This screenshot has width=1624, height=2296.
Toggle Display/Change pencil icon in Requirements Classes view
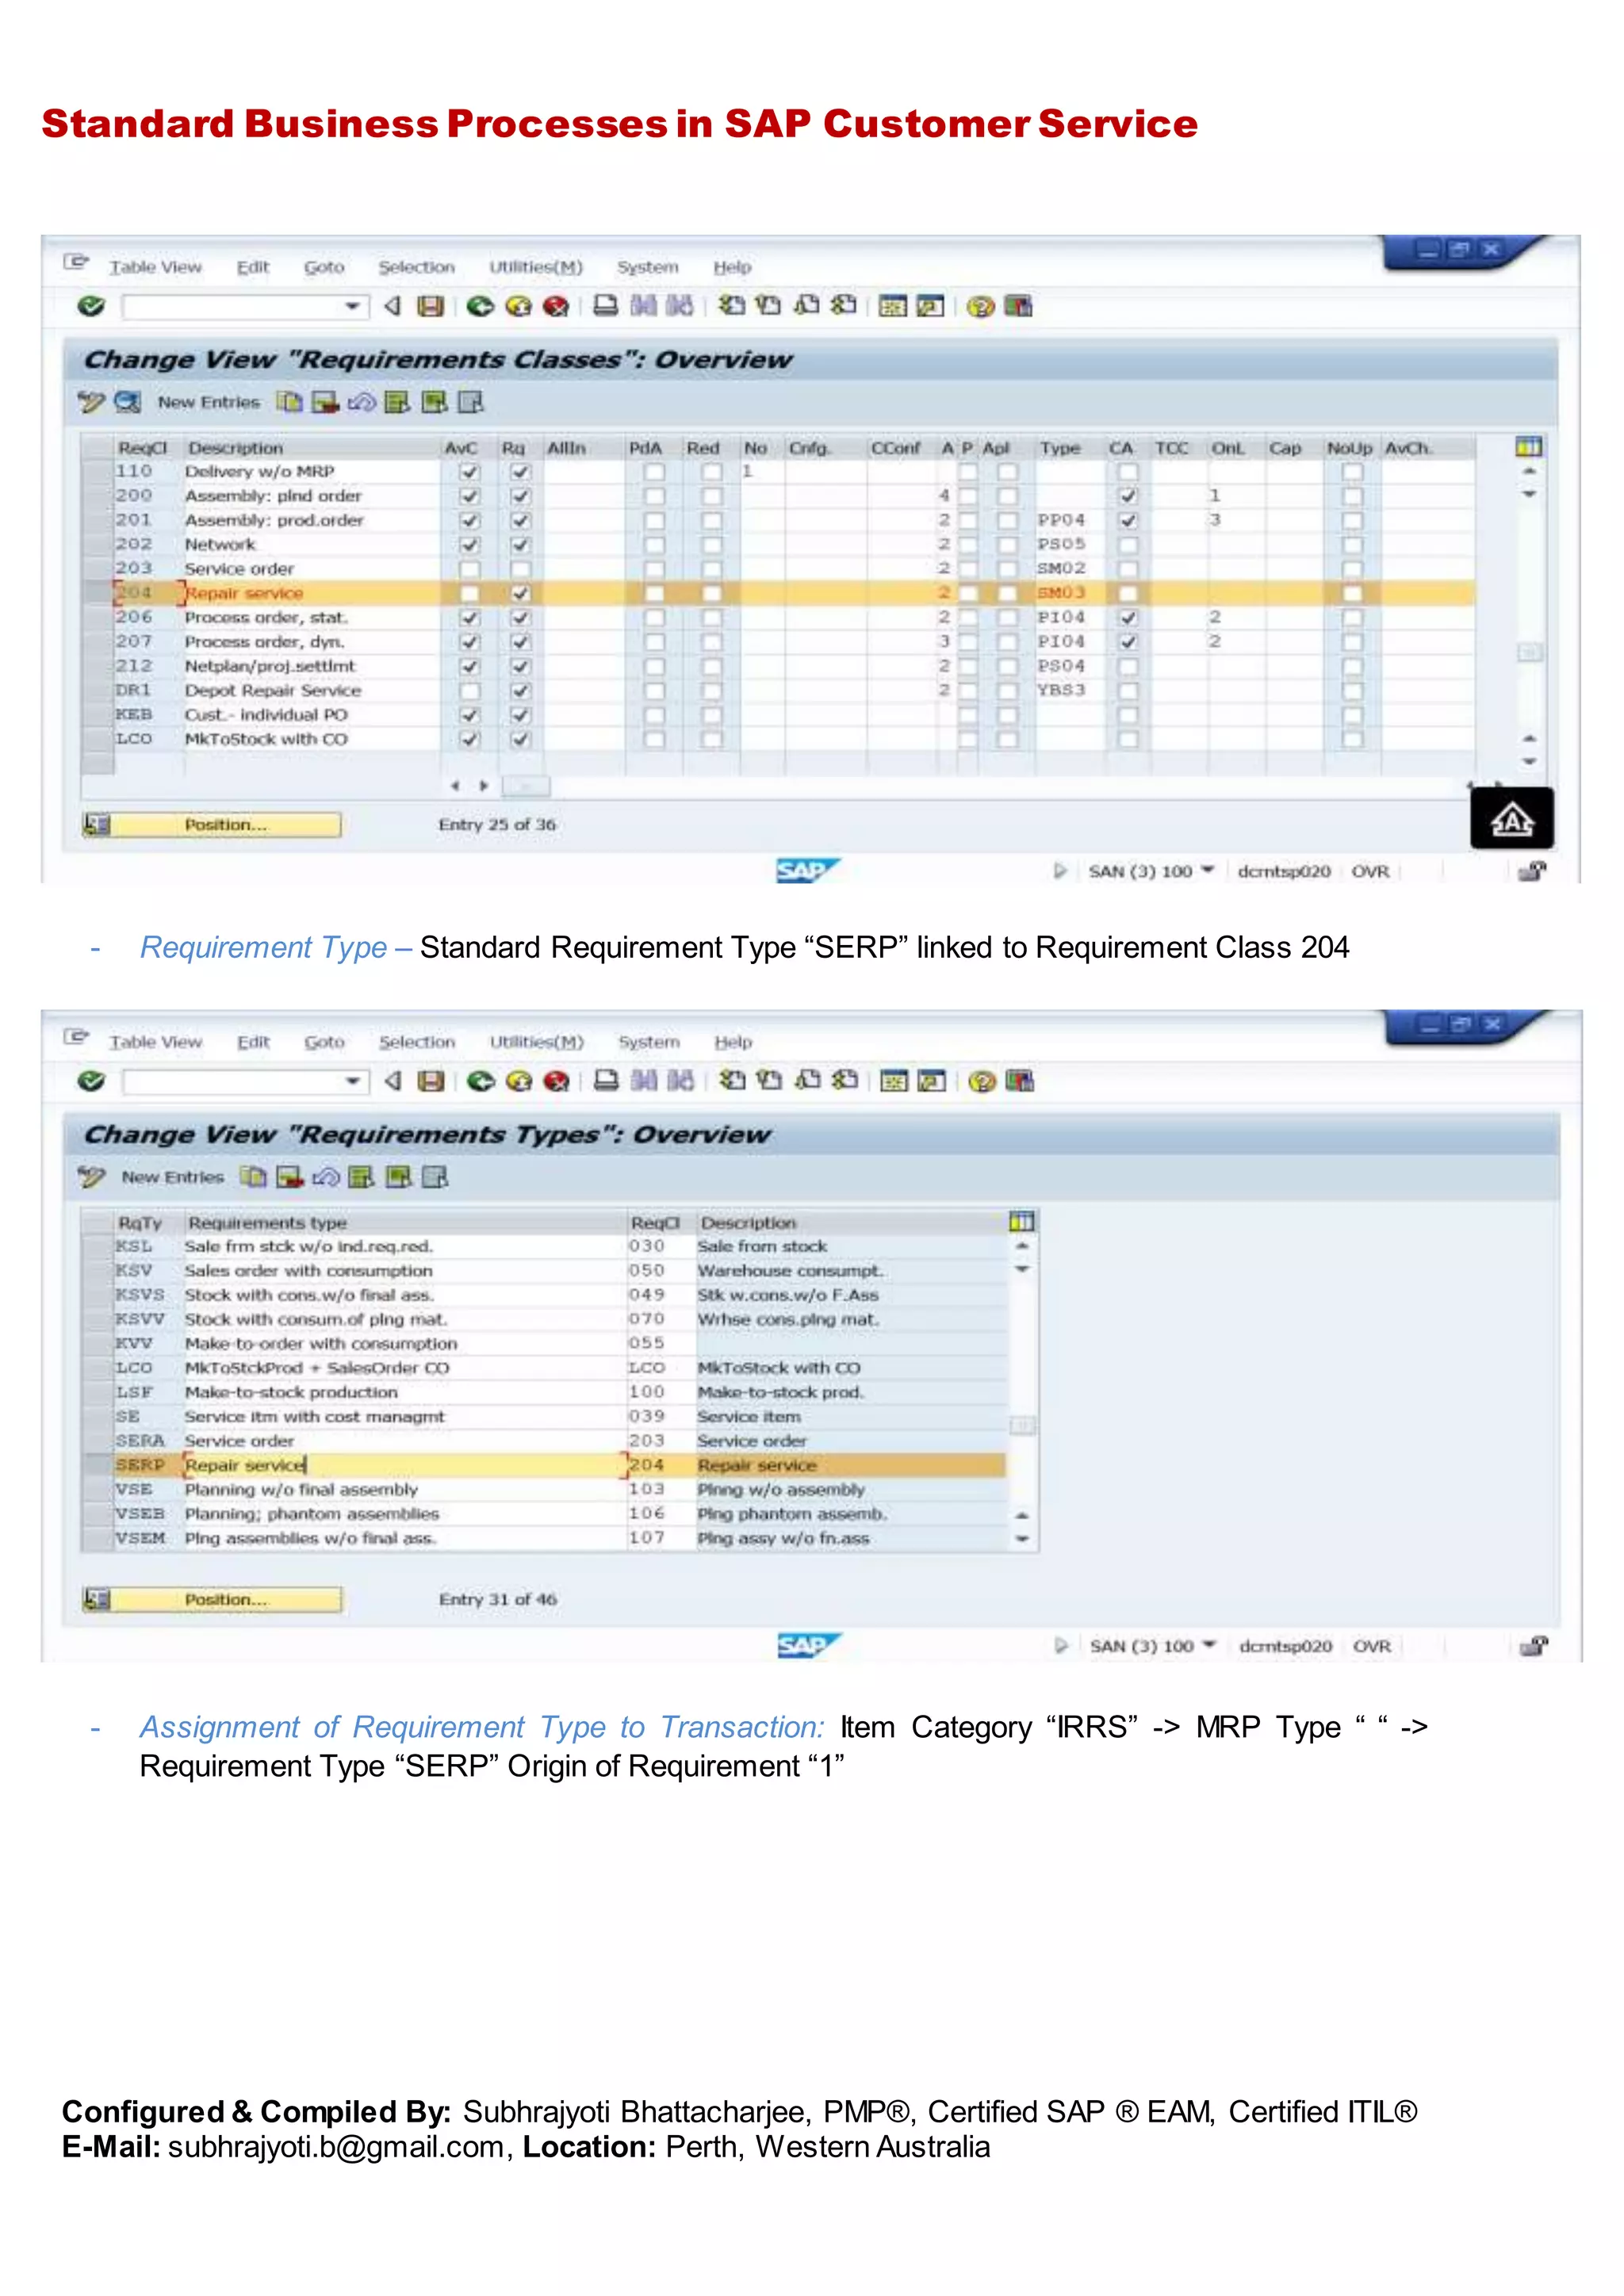coord(91,402)
